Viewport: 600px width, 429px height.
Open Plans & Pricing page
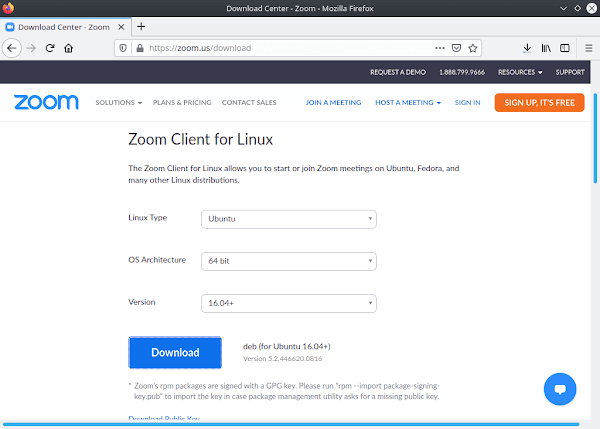[x=182, y=103]
